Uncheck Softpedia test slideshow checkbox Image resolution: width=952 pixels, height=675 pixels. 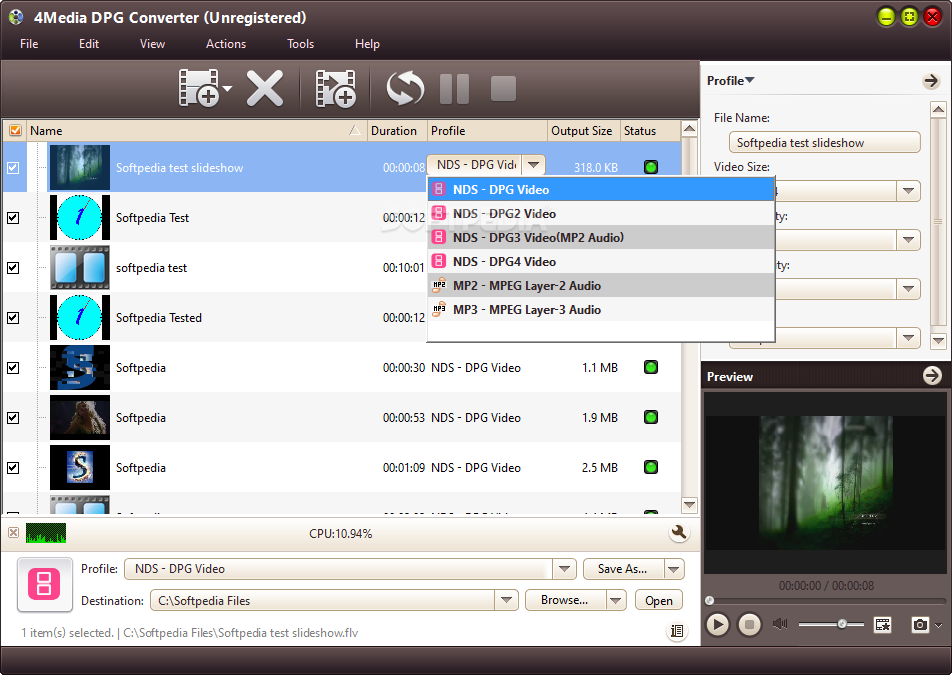tap(13, 168)
